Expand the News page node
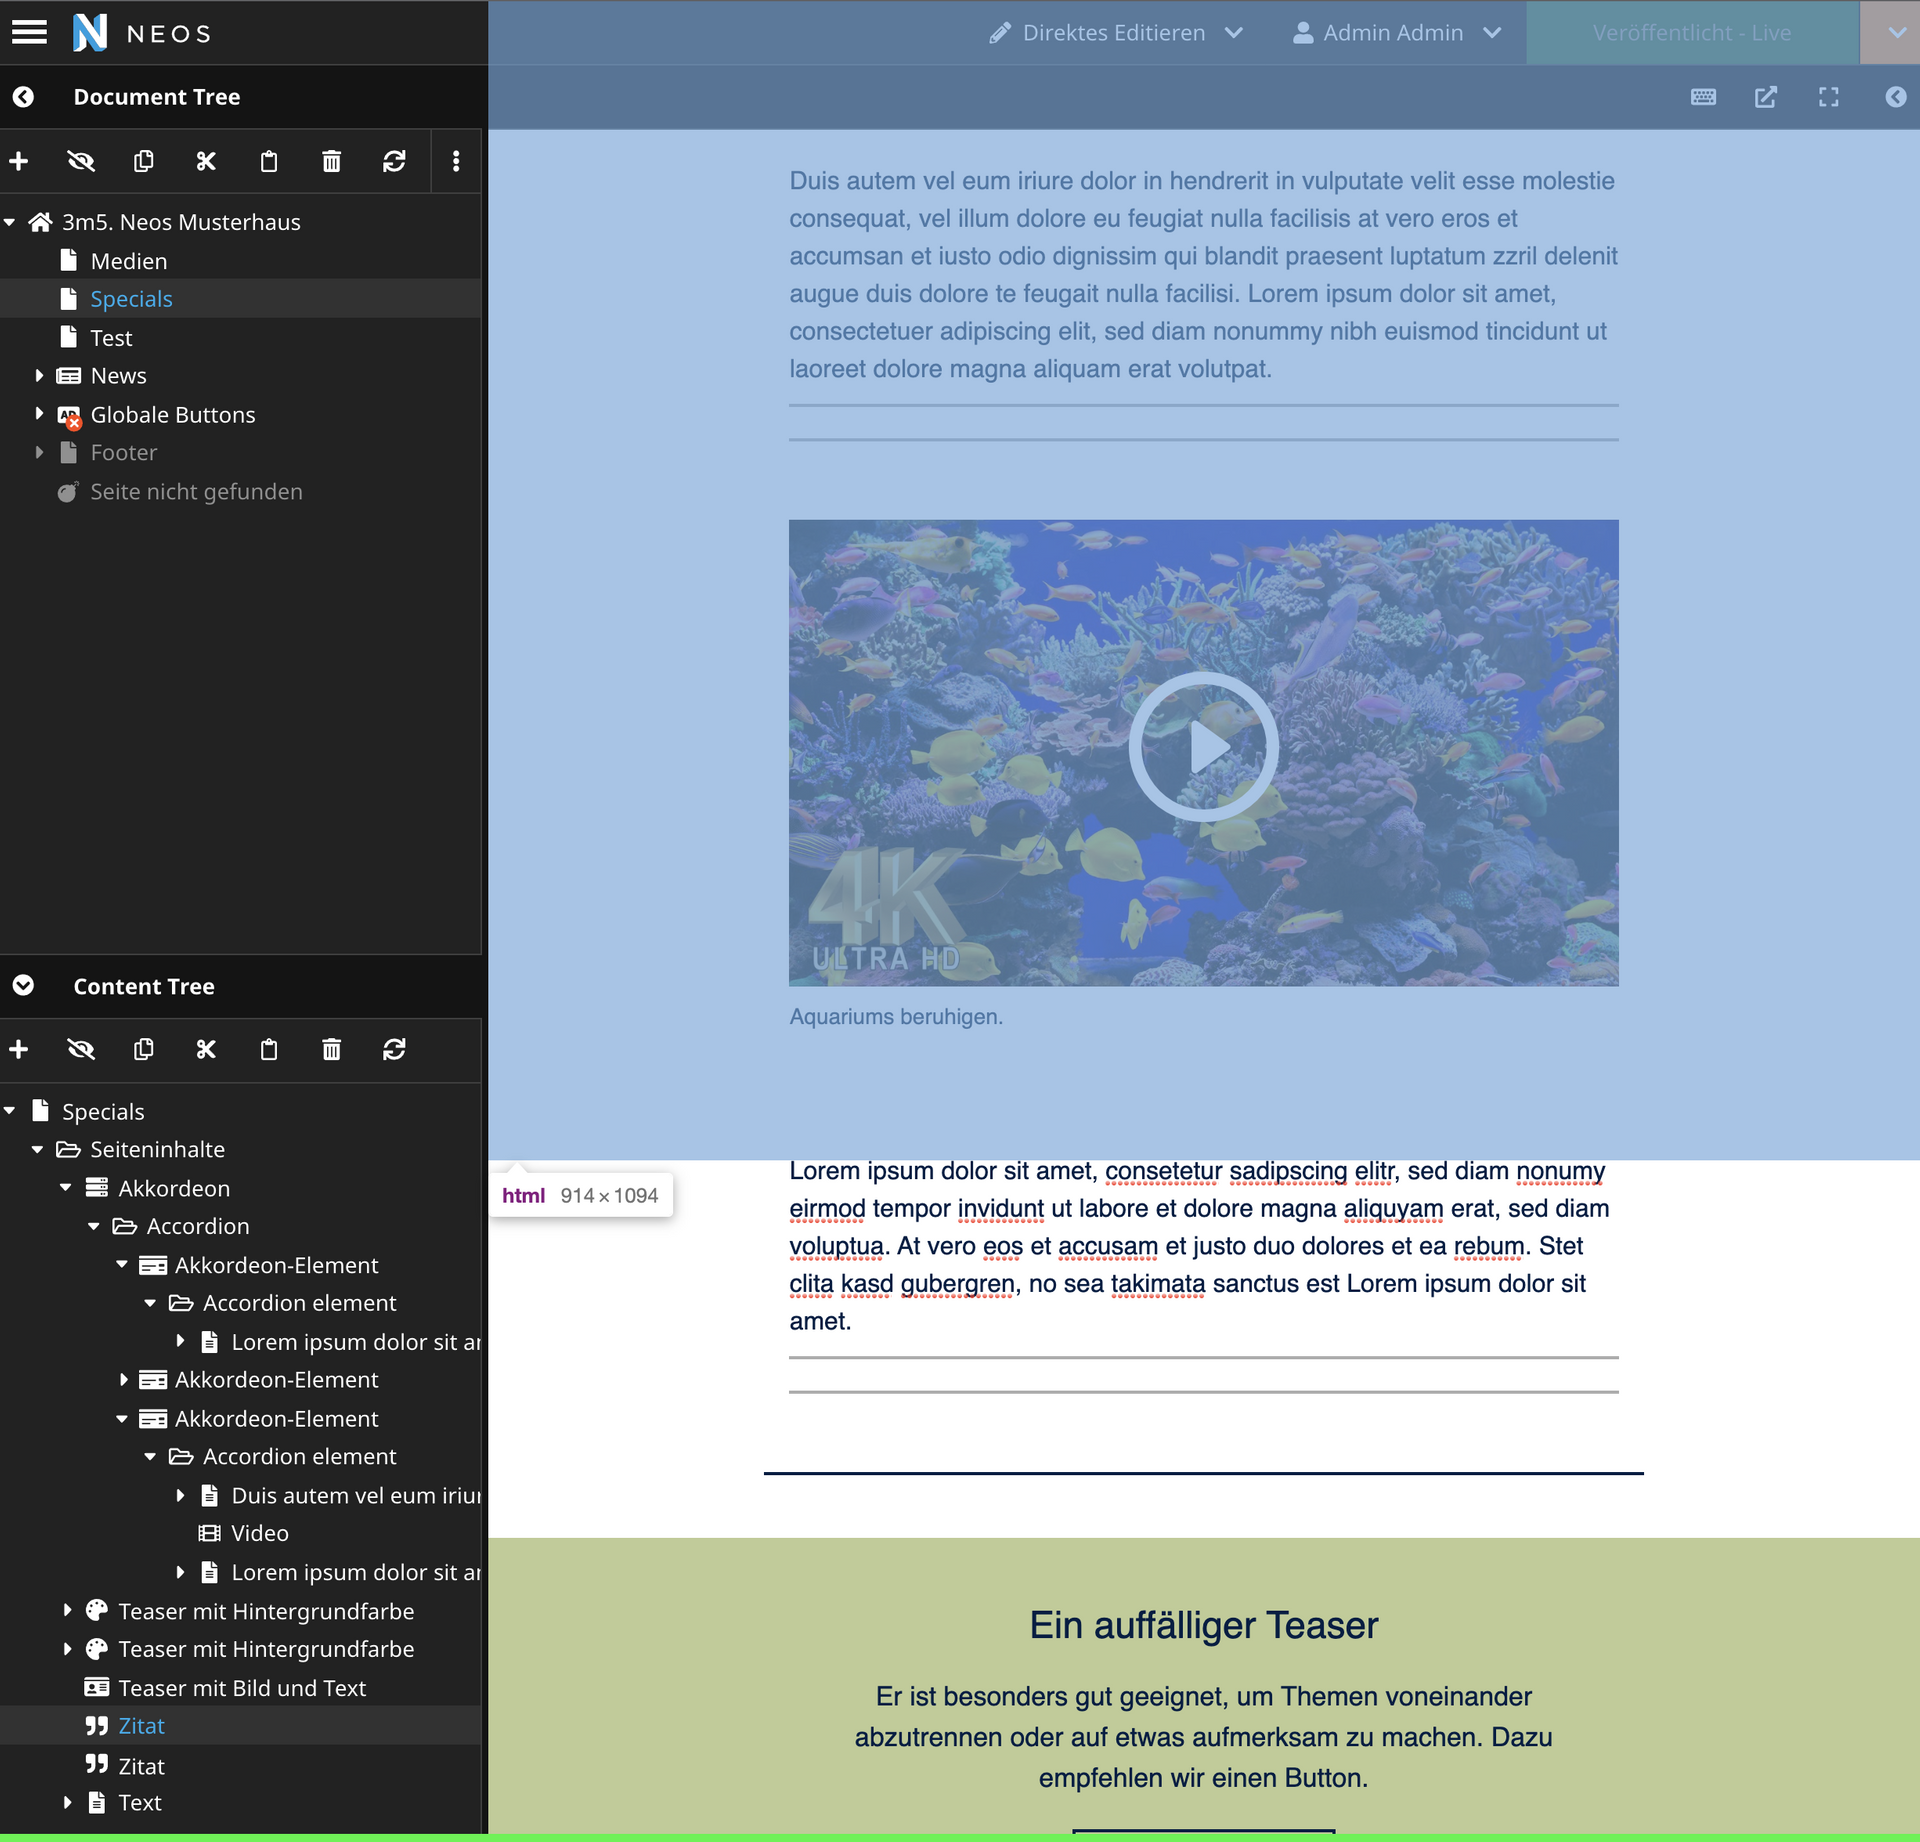 (x=39, y=376)
